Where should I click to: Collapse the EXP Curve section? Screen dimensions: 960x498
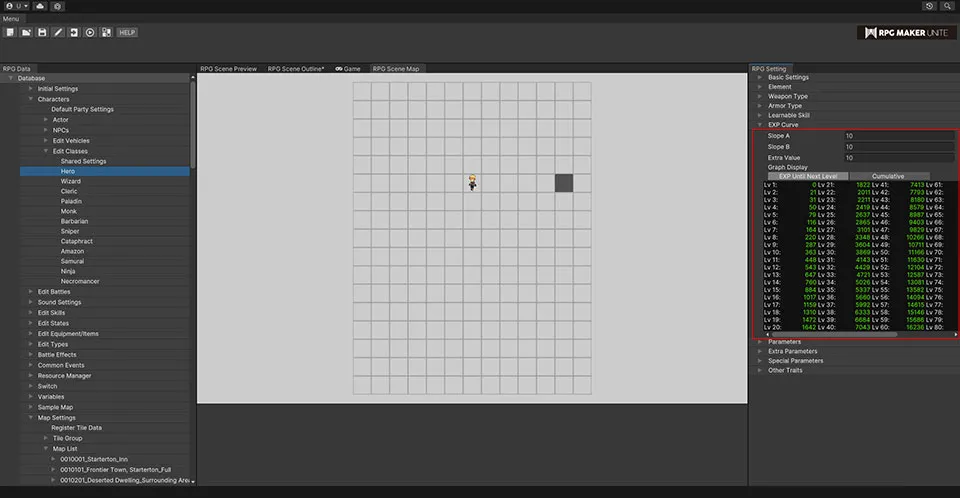(x=759, y=125)
